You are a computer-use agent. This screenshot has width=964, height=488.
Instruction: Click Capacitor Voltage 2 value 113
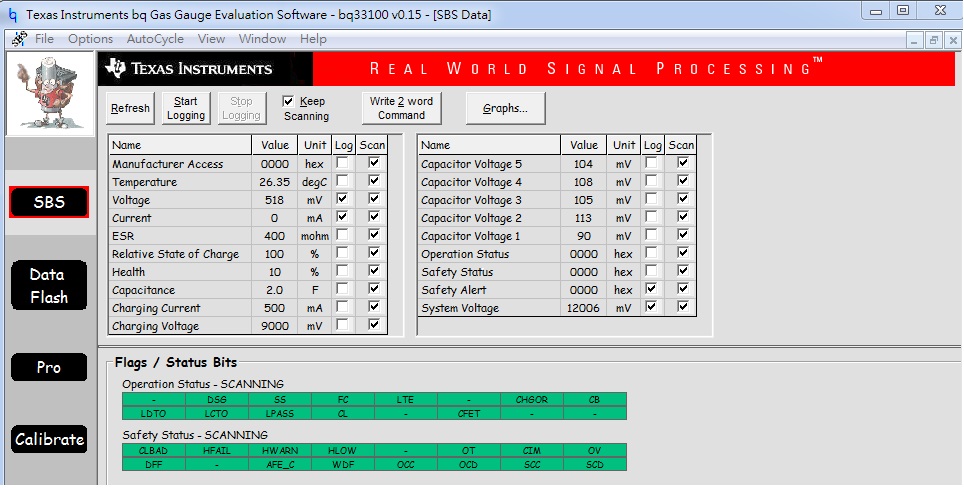pos(583,218)
